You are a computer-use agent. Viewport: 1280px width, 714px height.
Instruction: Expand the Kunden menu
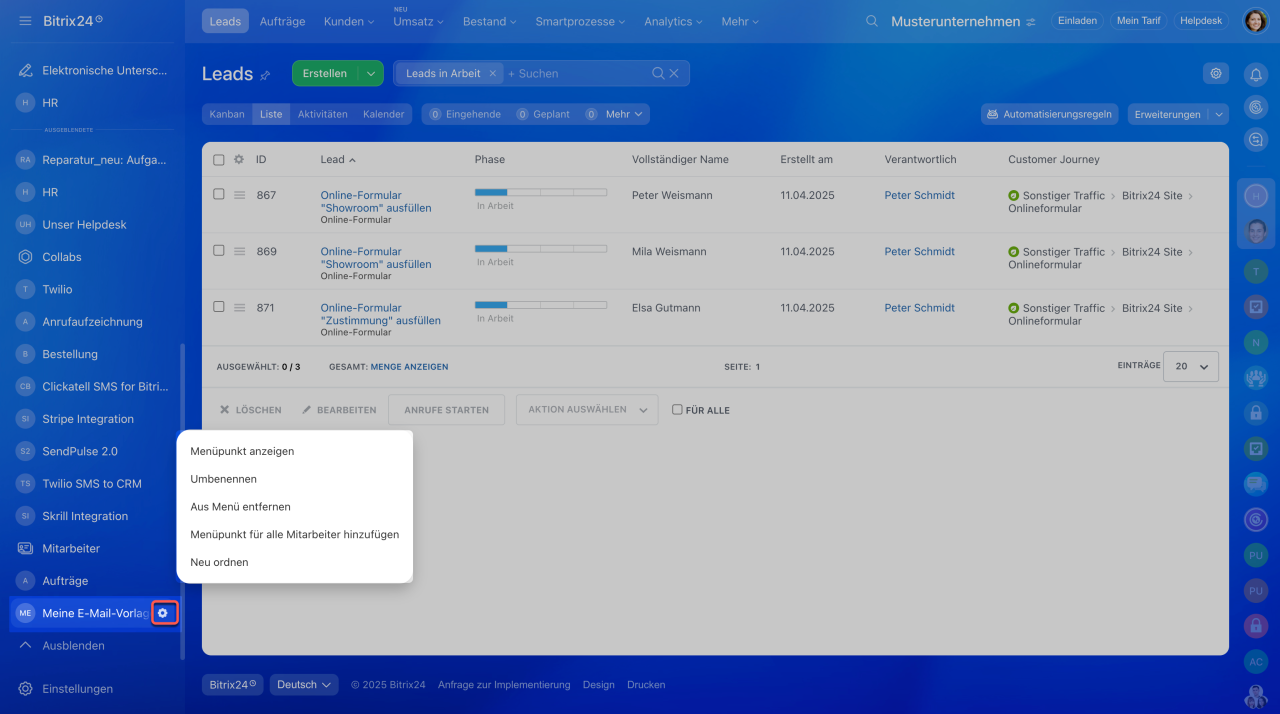click(x=349, y=21)
